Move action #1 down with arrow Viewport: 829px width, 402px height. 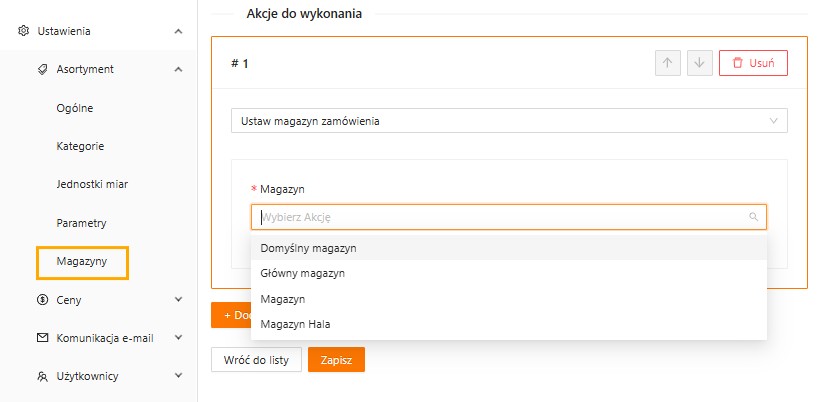click(699, 63)
